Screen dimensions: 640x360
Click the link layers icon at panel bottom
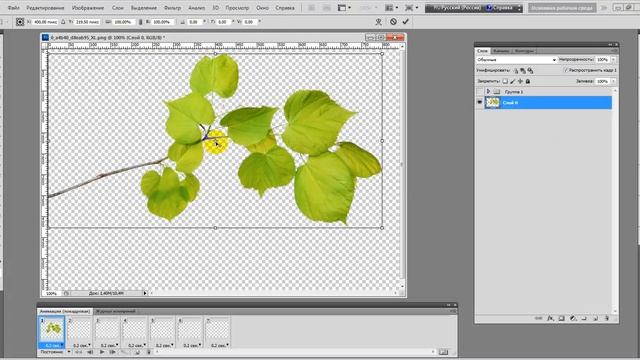[x=539, y=318]
